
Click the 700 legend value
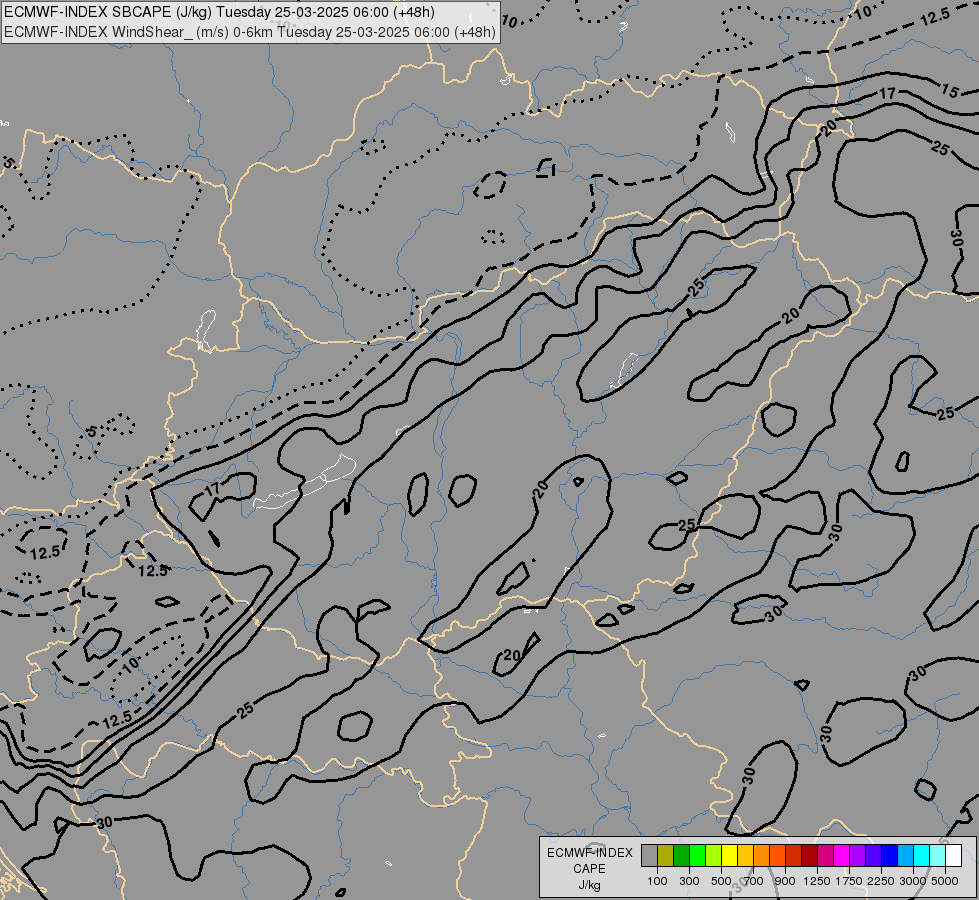754,881
